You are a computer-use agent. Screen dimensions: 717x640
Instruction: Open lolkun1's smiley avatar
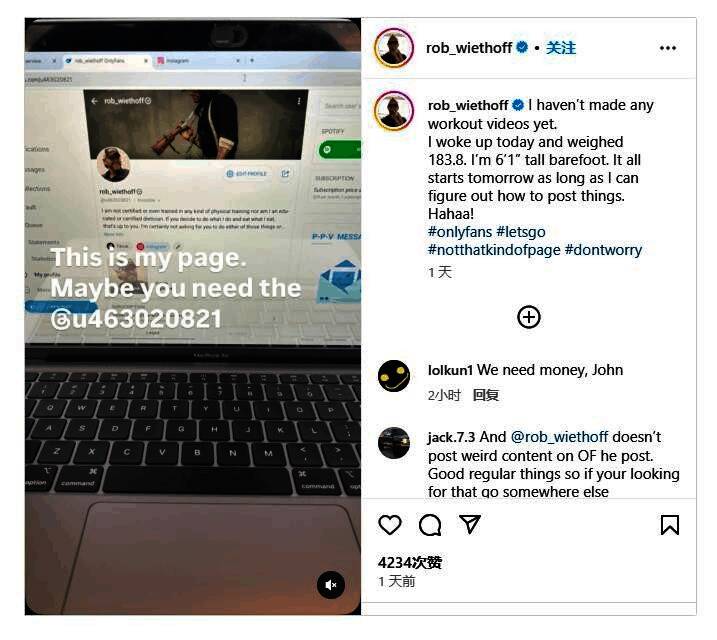394,376
